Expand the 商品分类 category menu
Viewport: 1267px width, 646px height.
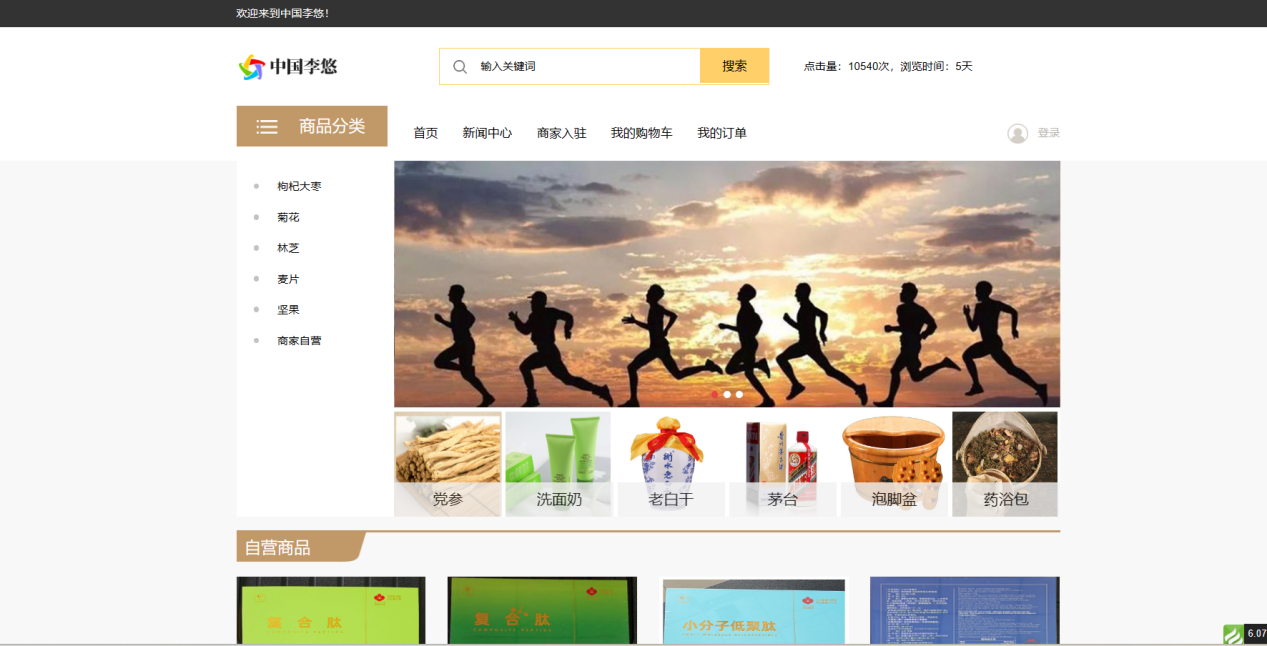331,127
